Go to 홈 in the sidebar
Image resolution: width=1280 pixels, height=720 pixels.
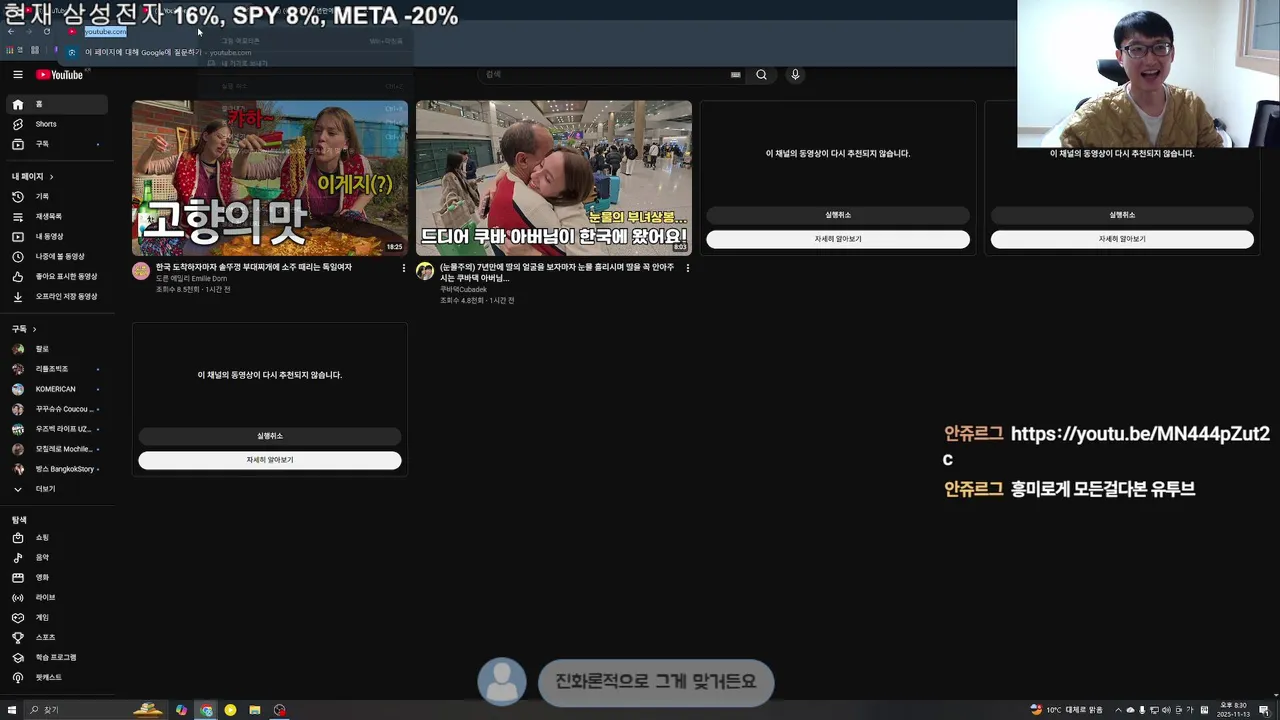pos(56,104)
